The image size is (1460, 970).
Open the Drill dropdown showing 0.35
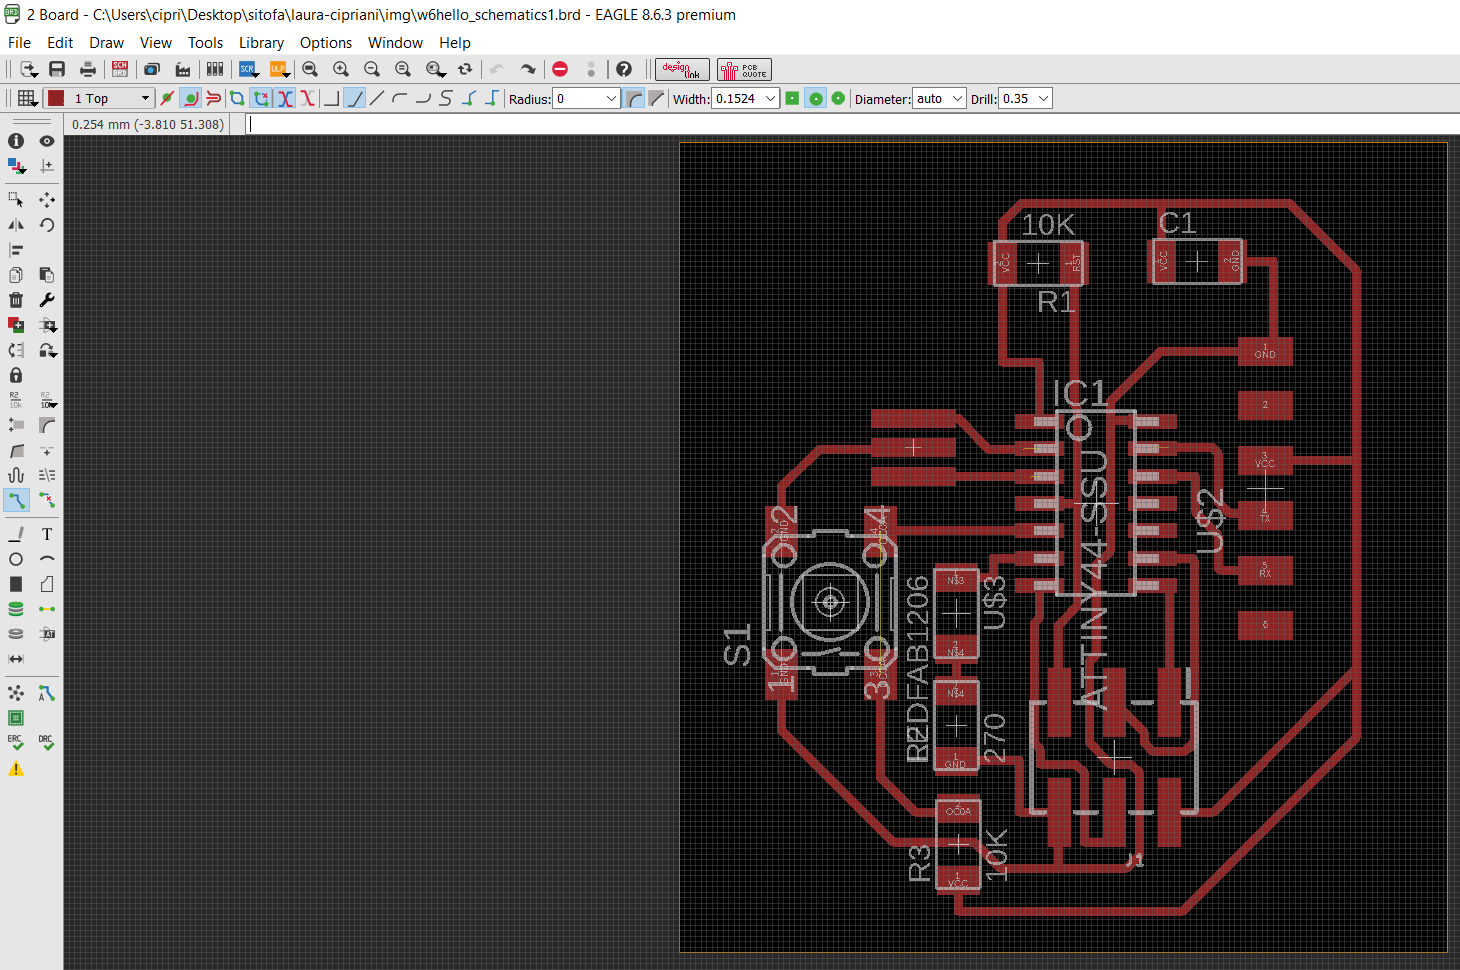pos(1025,98)
